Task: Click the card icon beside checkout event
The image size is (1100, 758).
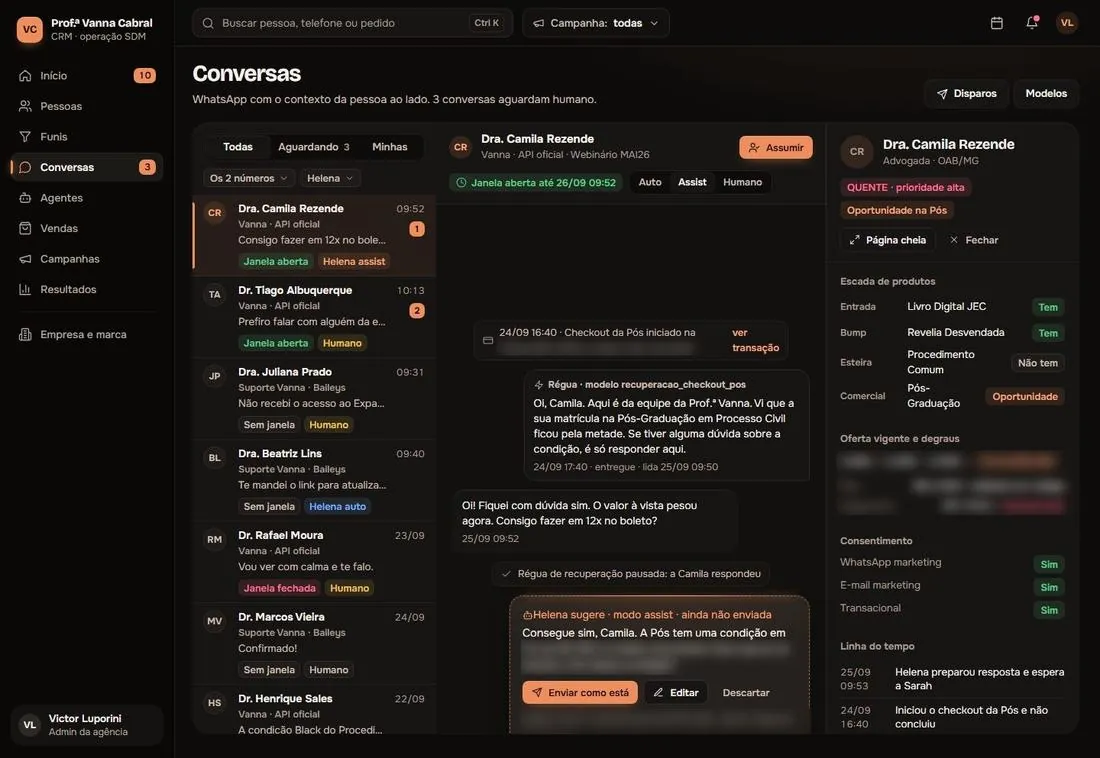Action: (x=488, y=340)
